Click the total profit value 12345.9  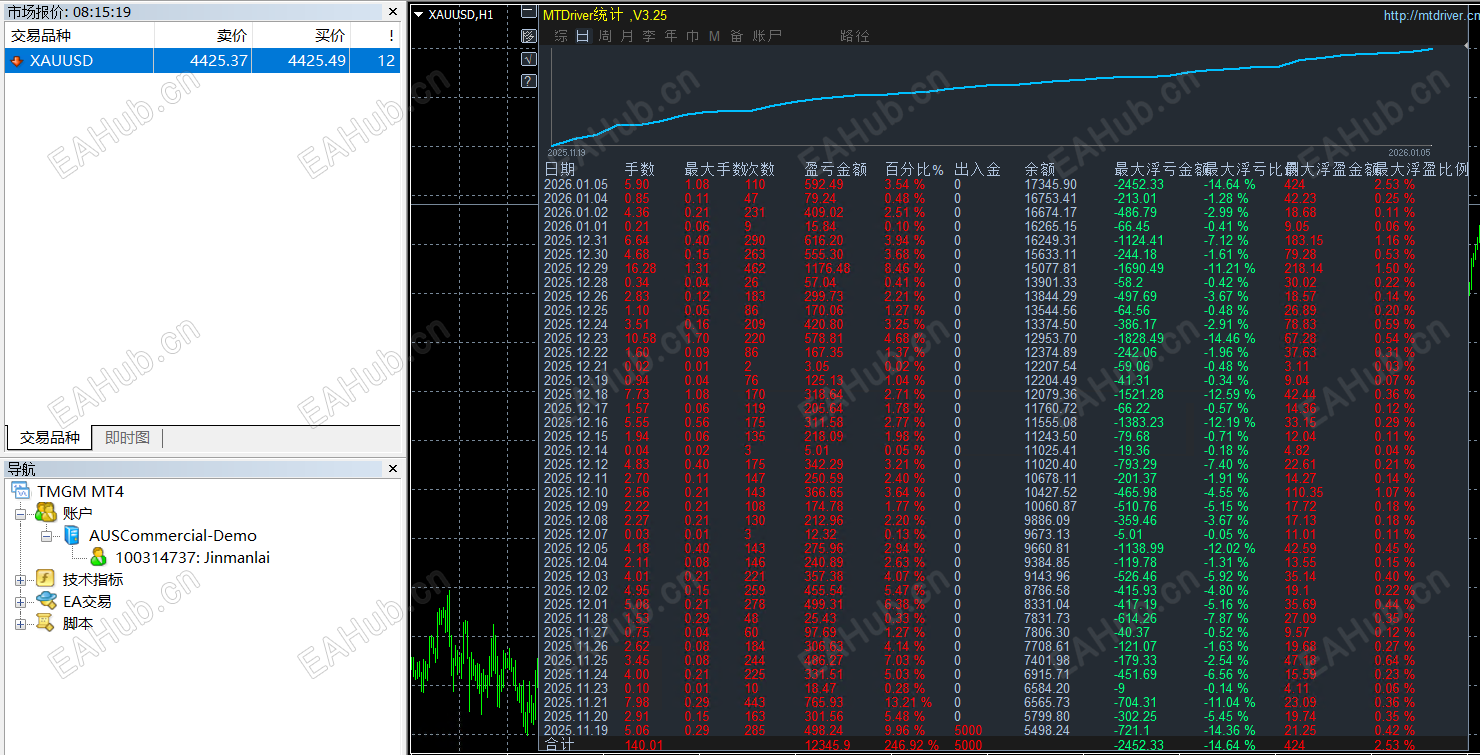(x=827, y=745)
